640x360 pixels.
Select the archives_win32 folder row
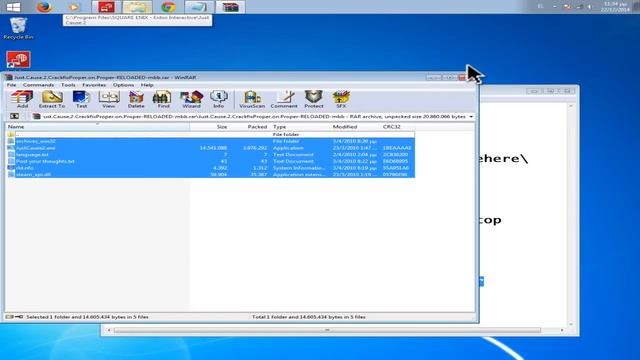coord(211,141)
